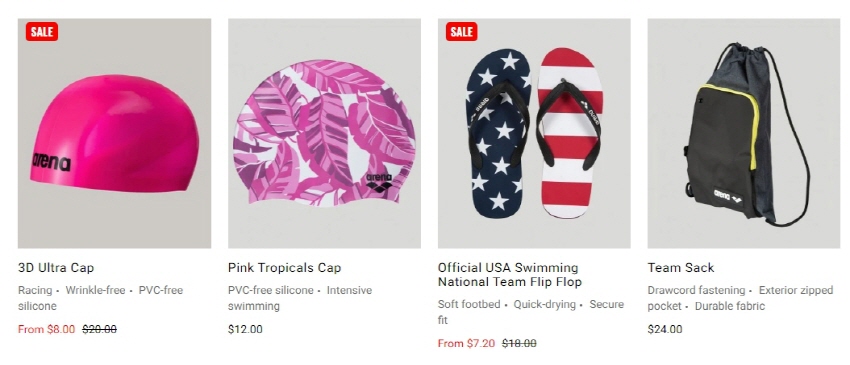The height and width of the screenshot is (365, 850).
Task: Click the PVC-free silicone Intensive swimming description
Action: pyautogui.click(x=300, y=298)
